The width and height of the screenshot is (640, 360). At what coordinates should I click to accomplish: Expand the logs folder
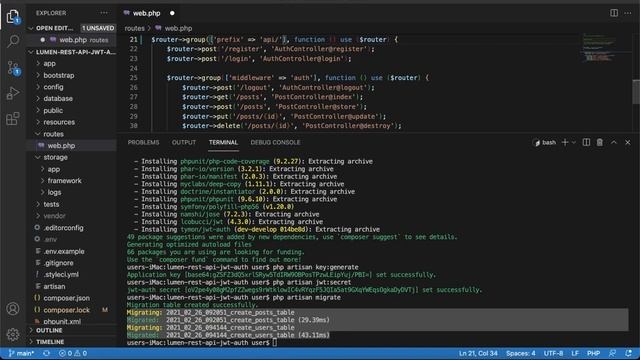click(x=54, y=192)
